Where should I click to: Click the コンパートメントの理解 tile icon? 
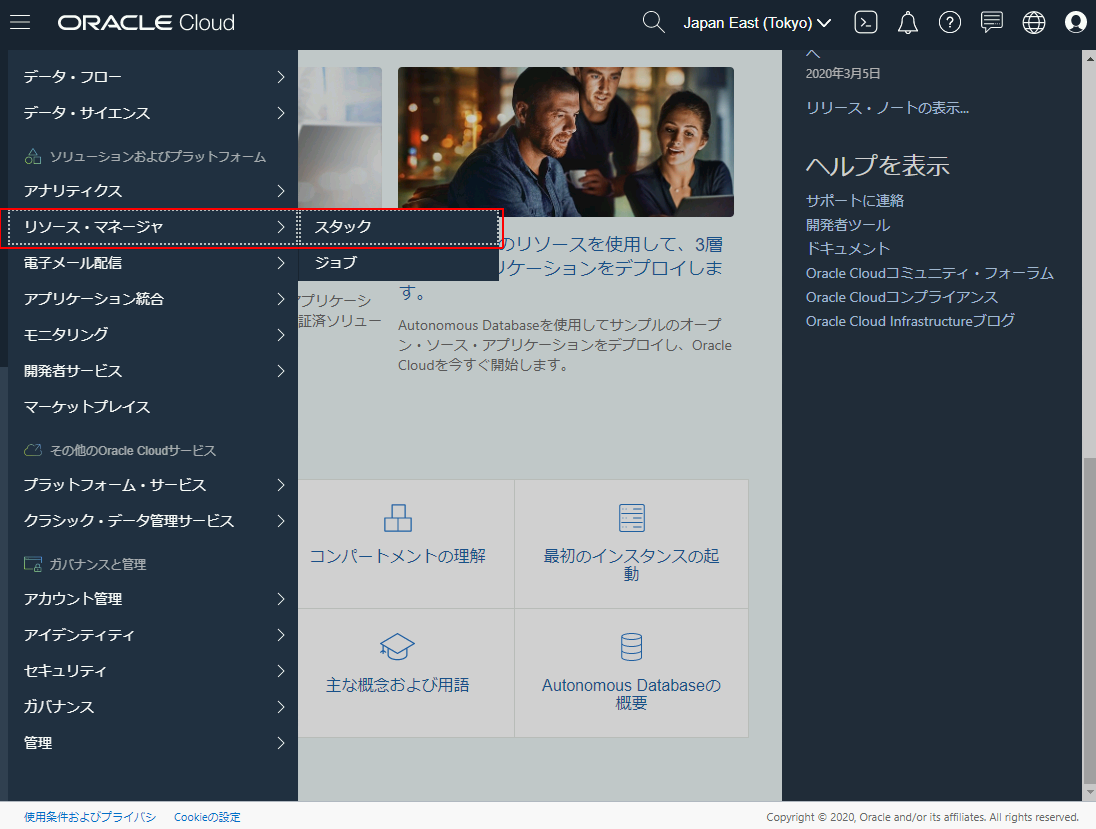(398, 518)
